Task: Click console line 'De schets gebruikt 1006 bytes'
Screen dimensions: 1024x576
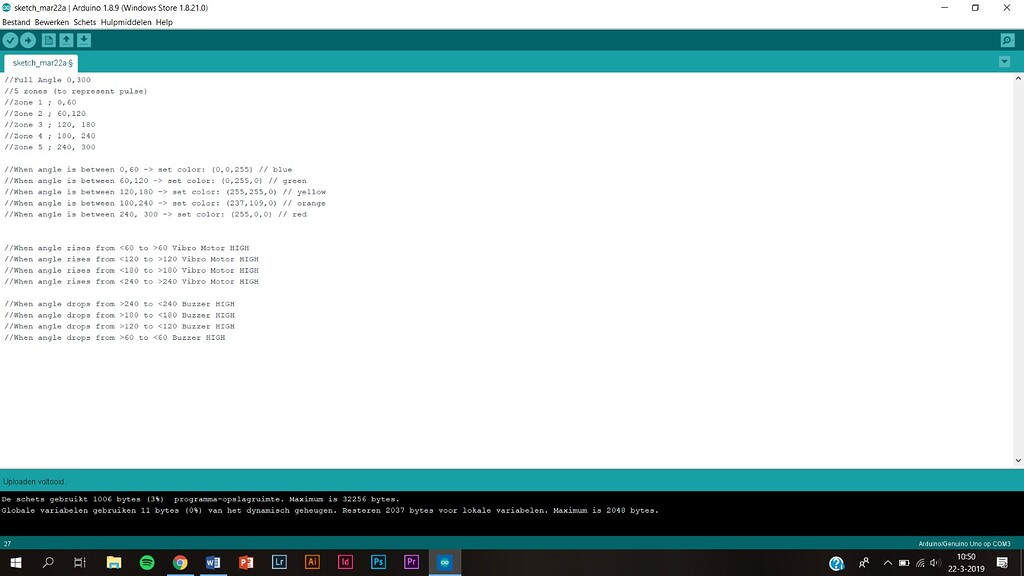Action: [200, 499]
